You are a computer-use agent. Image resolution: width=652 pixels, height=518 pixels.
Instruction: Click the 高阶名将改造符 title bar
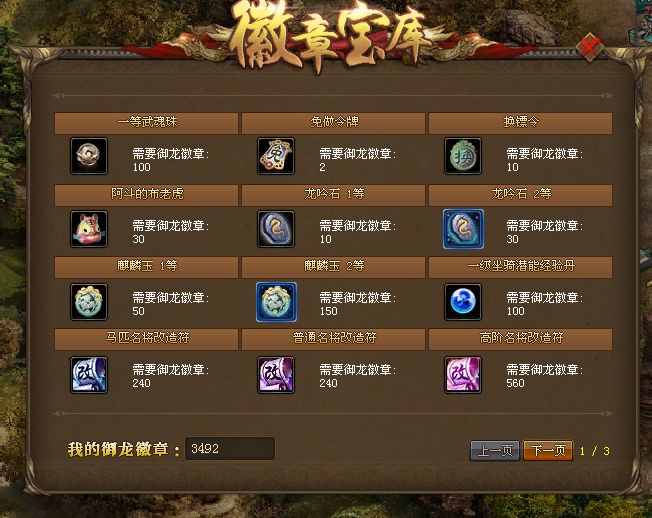(521, 339)
